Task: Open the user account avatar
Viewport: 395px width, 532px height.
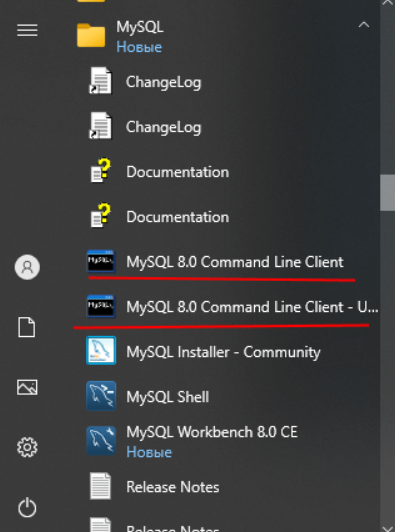Action: [x=27, y=267]
